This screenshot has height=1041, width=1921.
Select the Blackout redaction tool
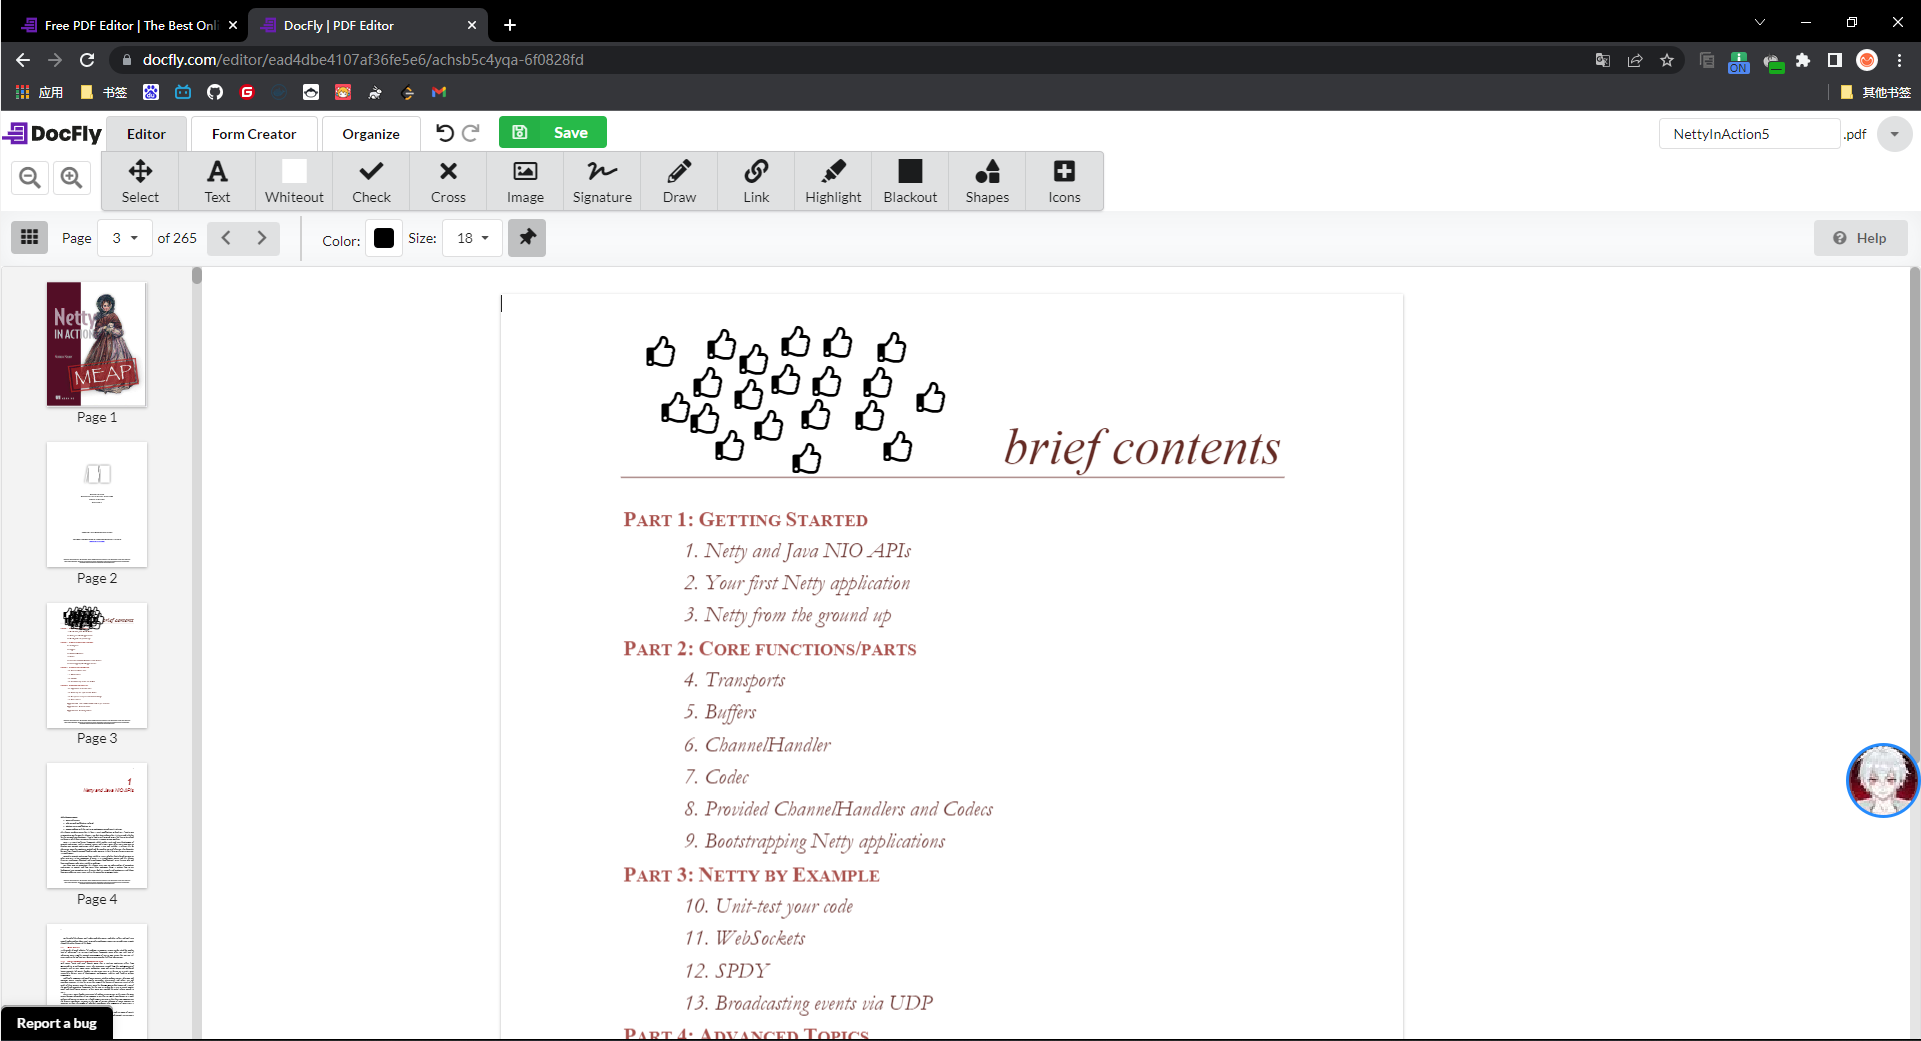910,181
